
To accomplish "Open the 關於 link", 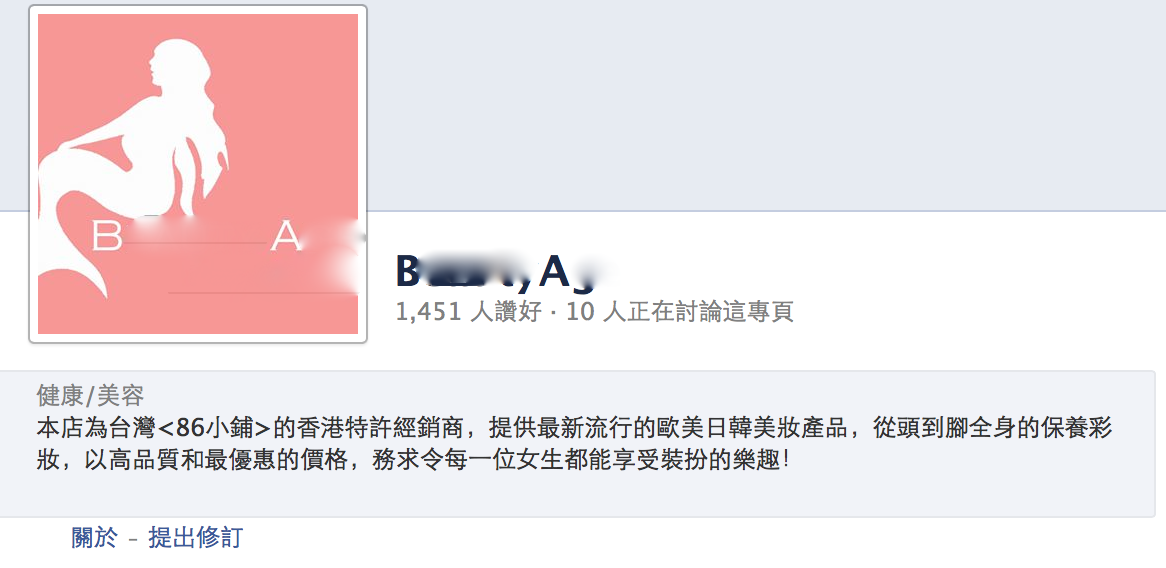I will click(x=94, y=538).
